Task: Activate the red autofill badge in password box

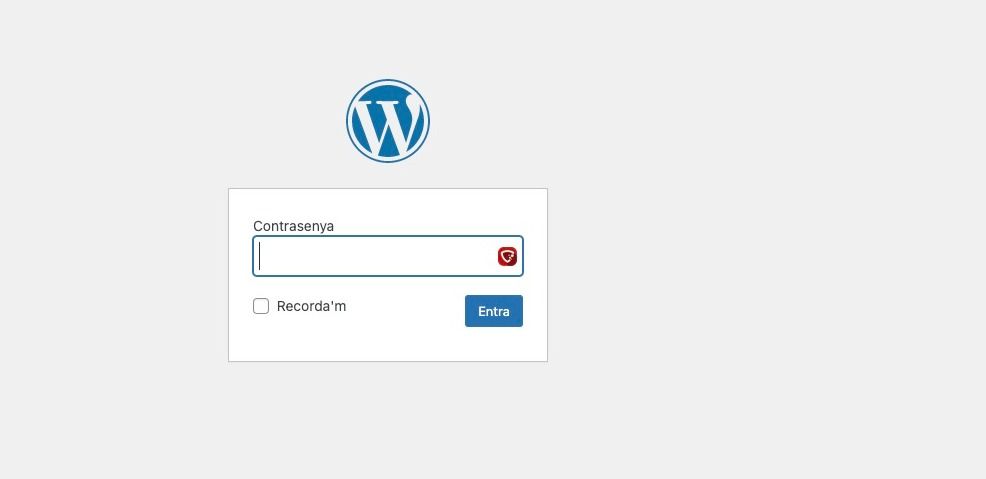Action: (507, 256)
